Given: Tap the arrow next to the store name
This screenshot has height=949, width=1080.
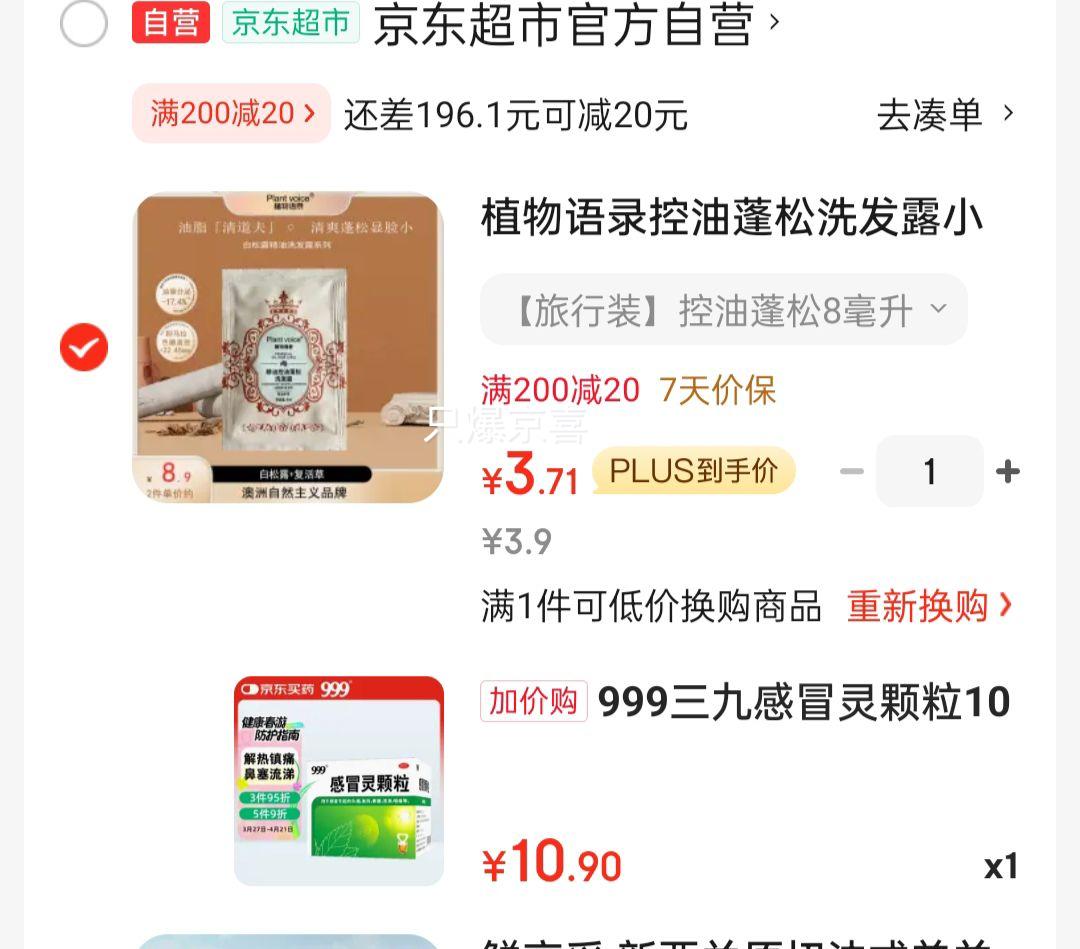Looking at the screenshot, I should click(x=774, y=22).
